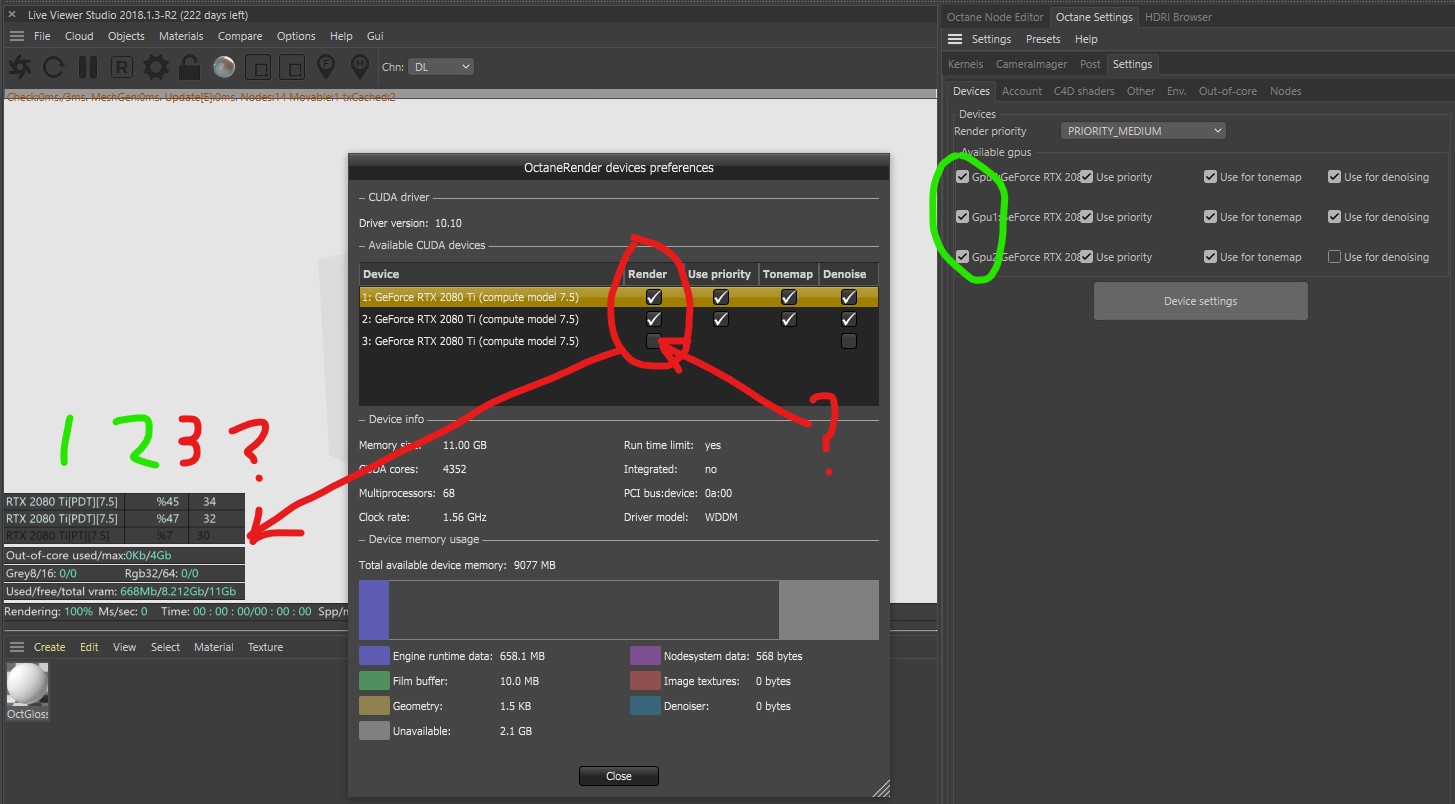Click the green Film buffer legend swatch
Viewport: 1455px width, 804px height.
click(x=374, y=681)
